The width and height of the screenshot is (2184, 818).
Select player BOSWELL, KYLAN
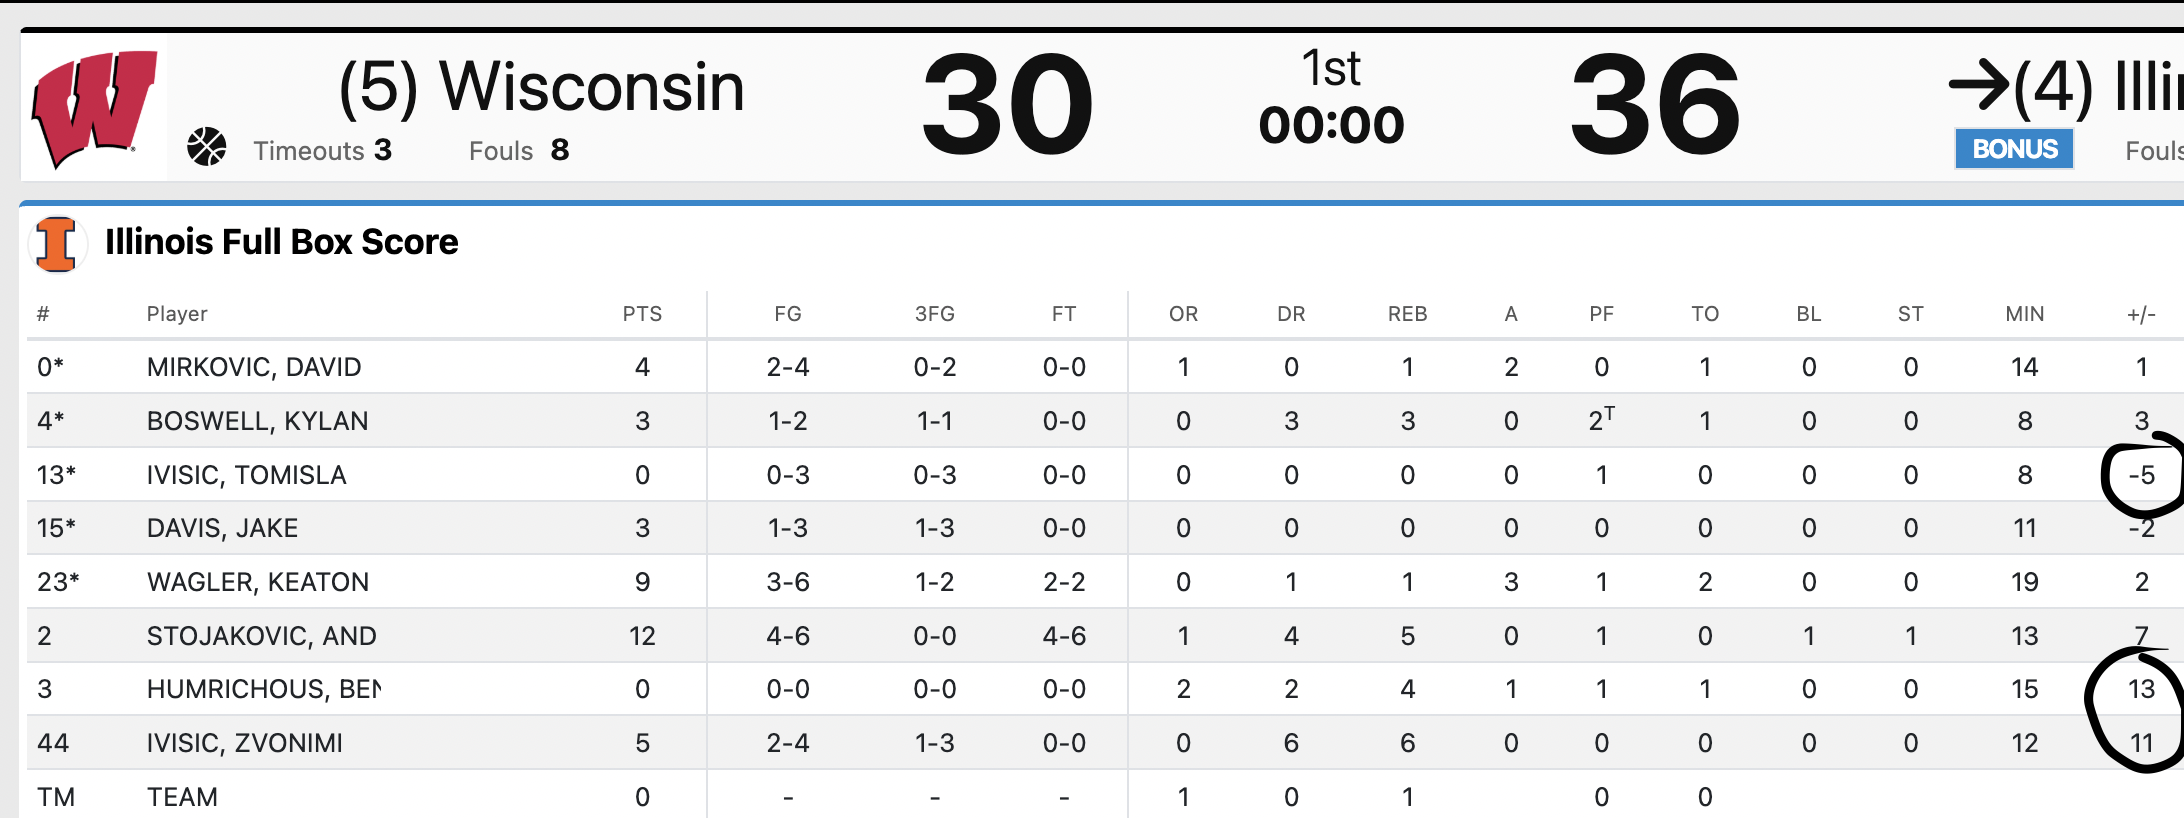(258, 421)
